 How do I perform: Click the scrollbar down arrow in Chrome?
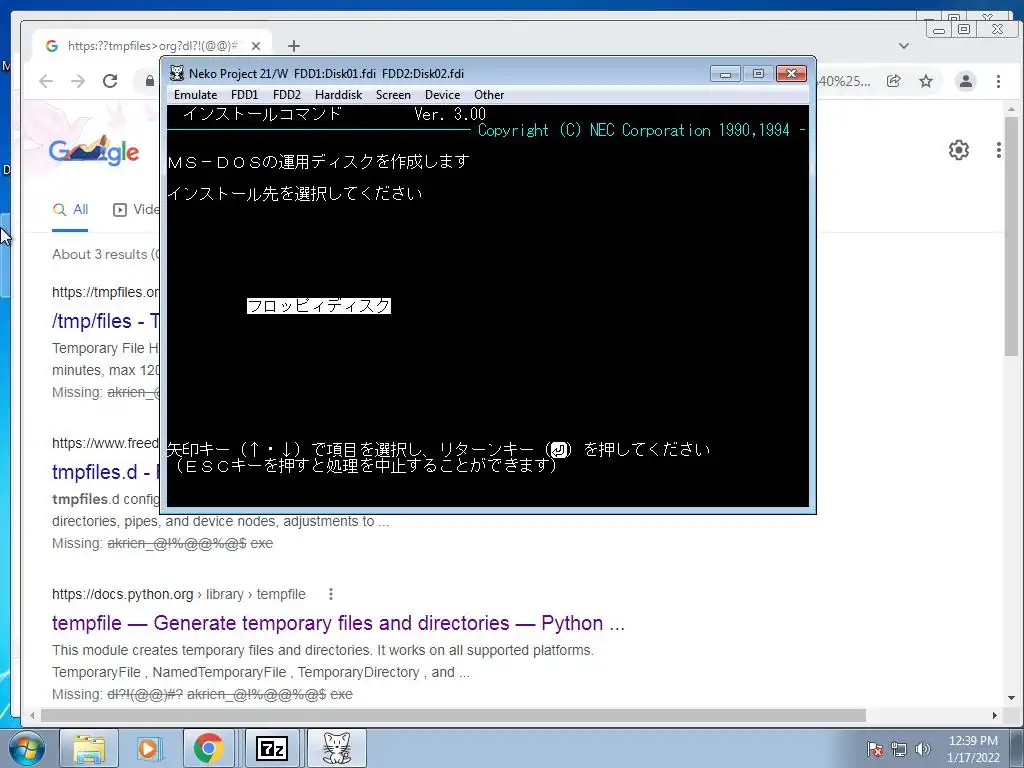point(1012,697)
